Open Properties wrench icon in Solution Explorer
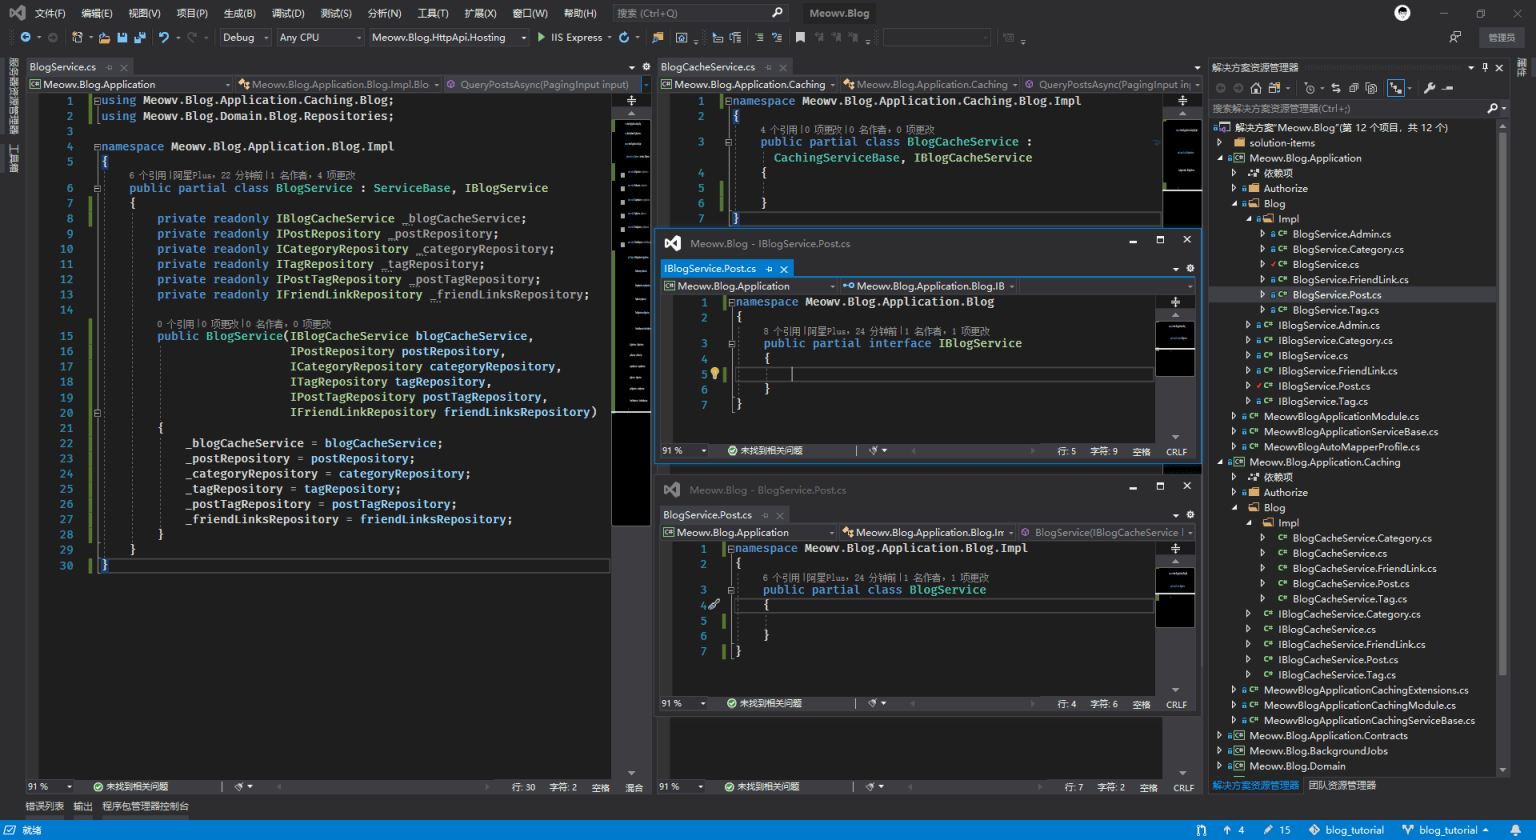This screenshot has width=1536, height=840. [1429, 88]
